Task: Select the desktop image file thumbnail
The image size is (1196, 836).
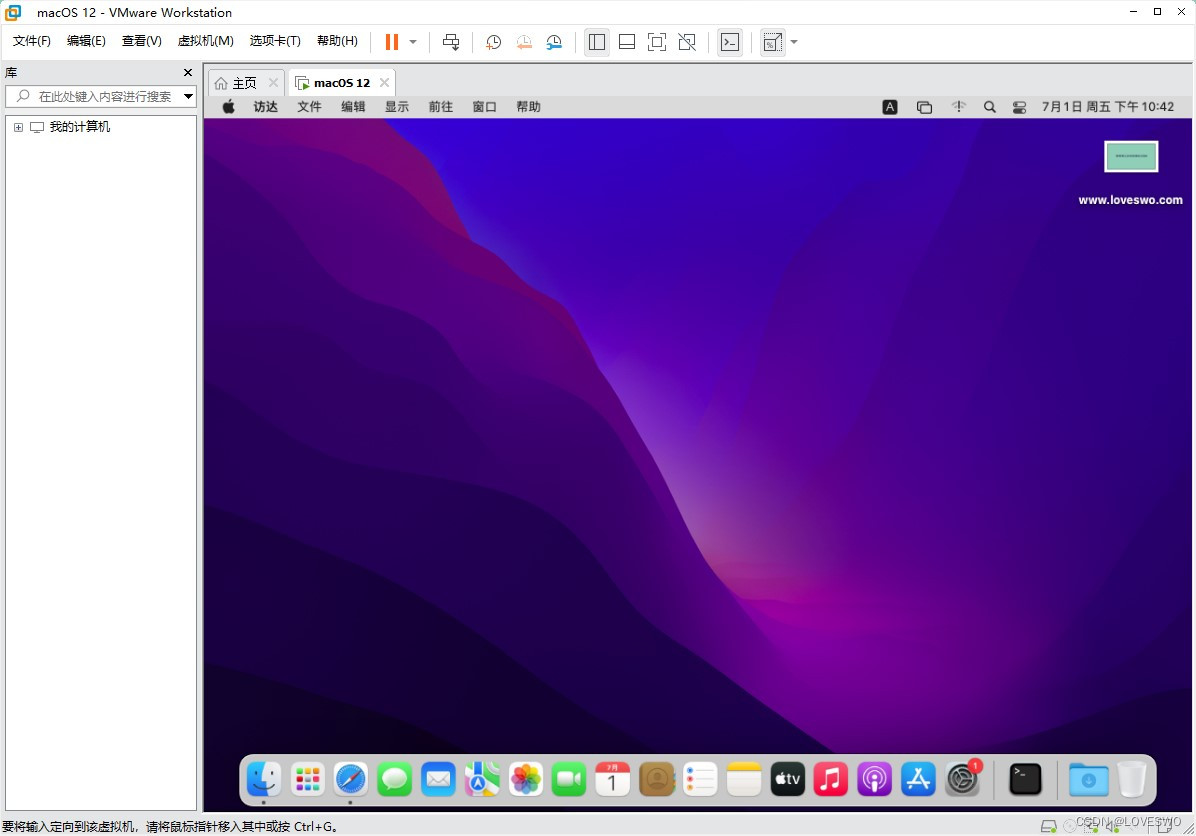Action: click(1131, 156)
